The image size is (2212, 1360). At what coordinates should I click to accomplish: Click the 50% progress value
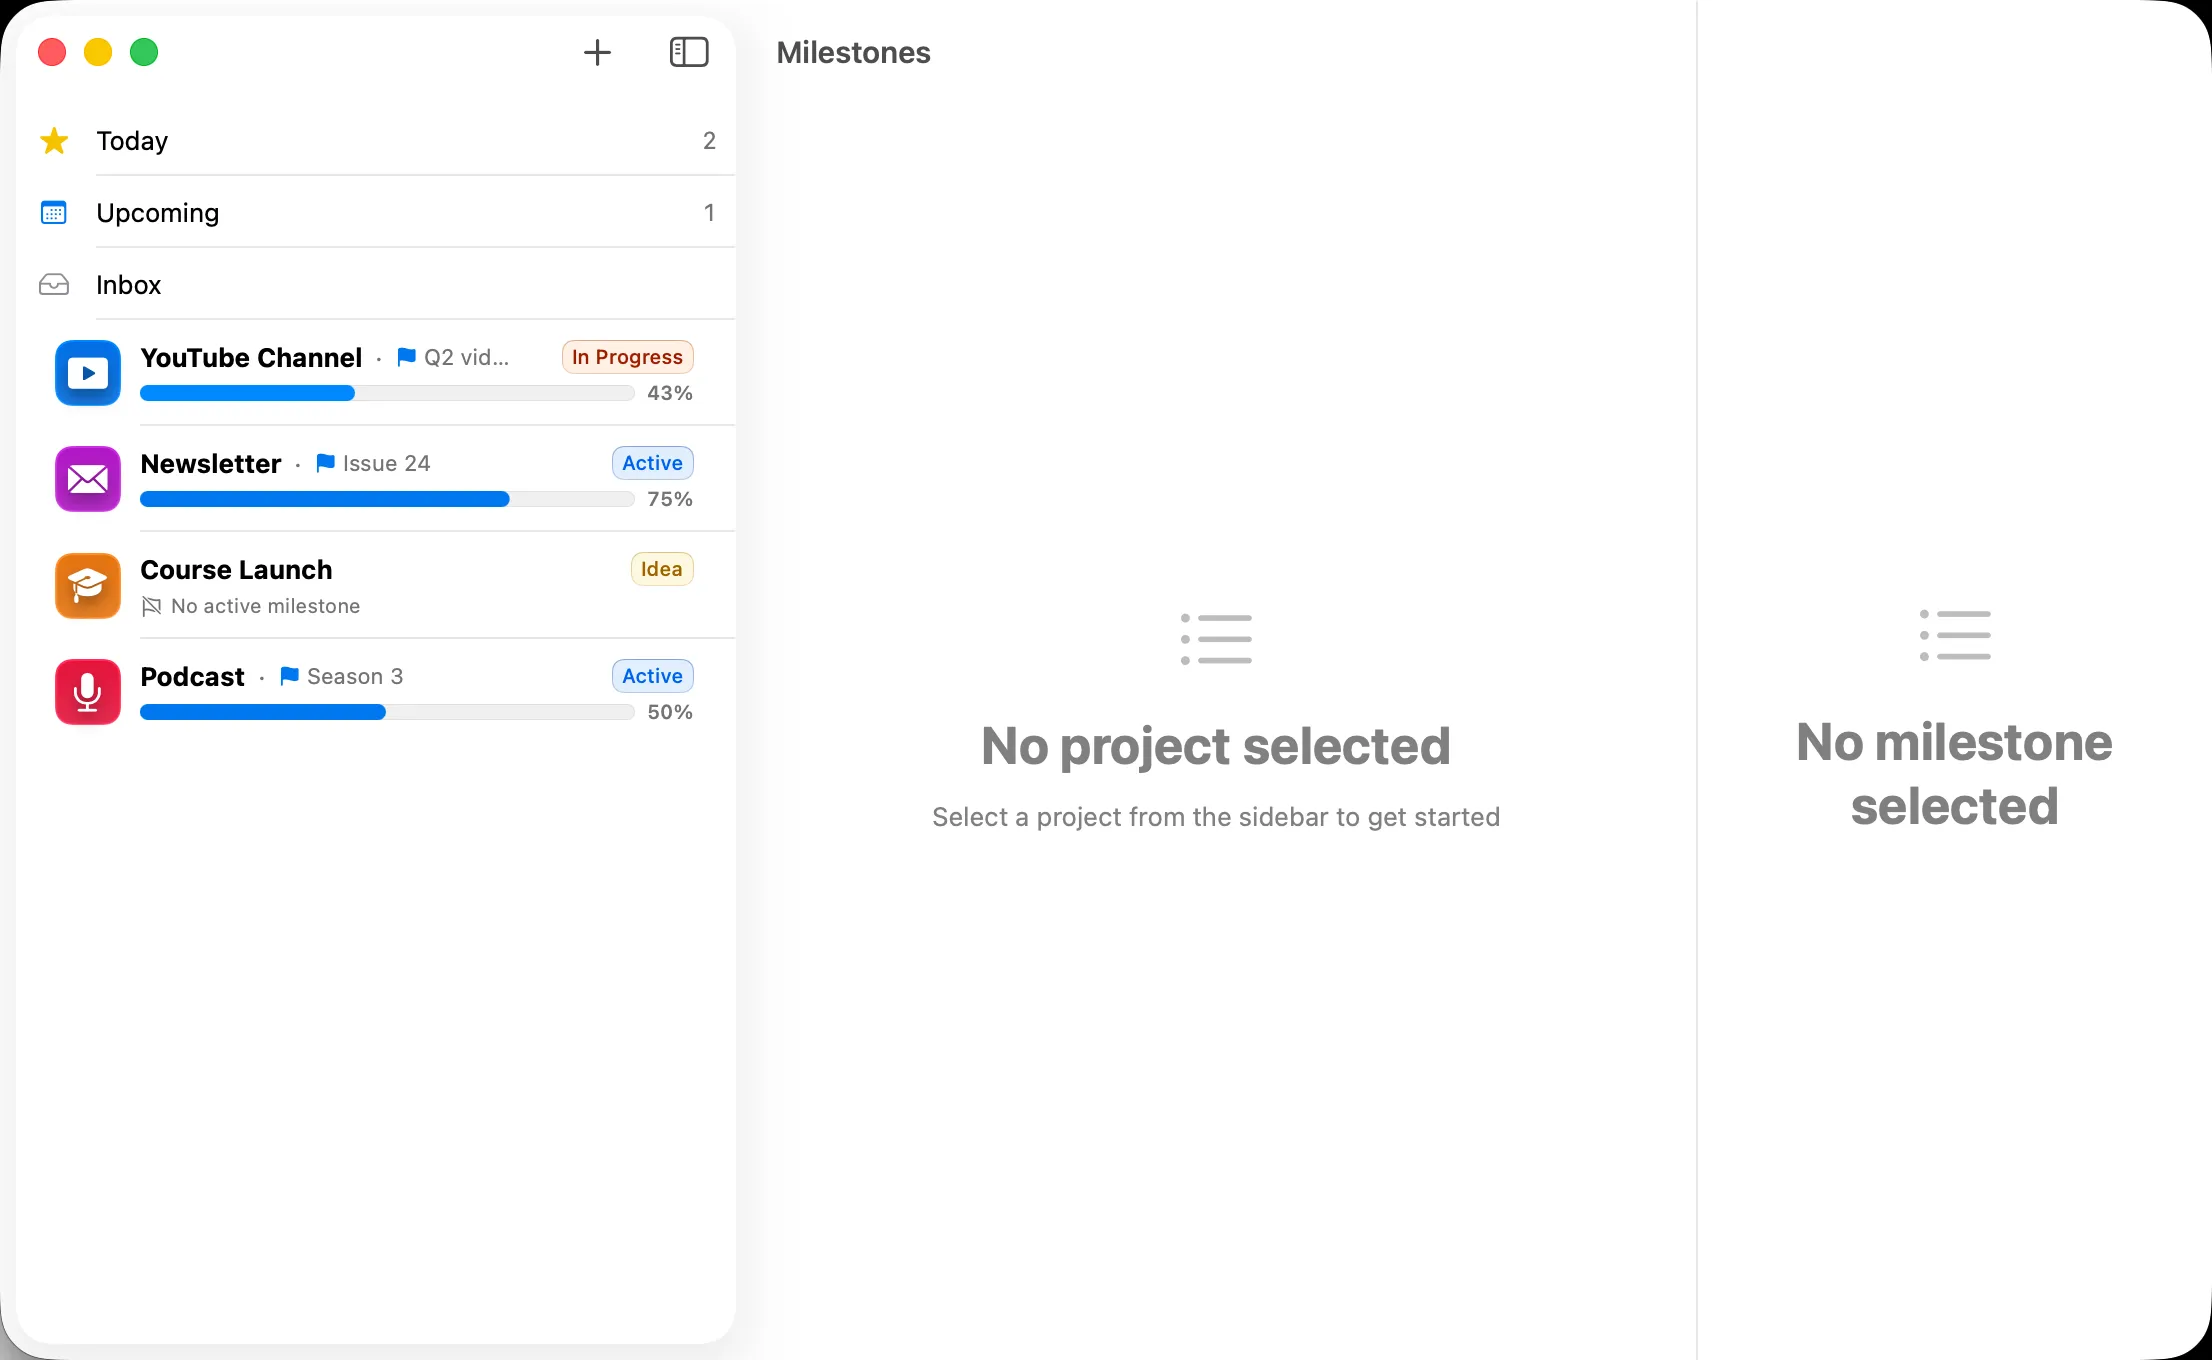670,712
